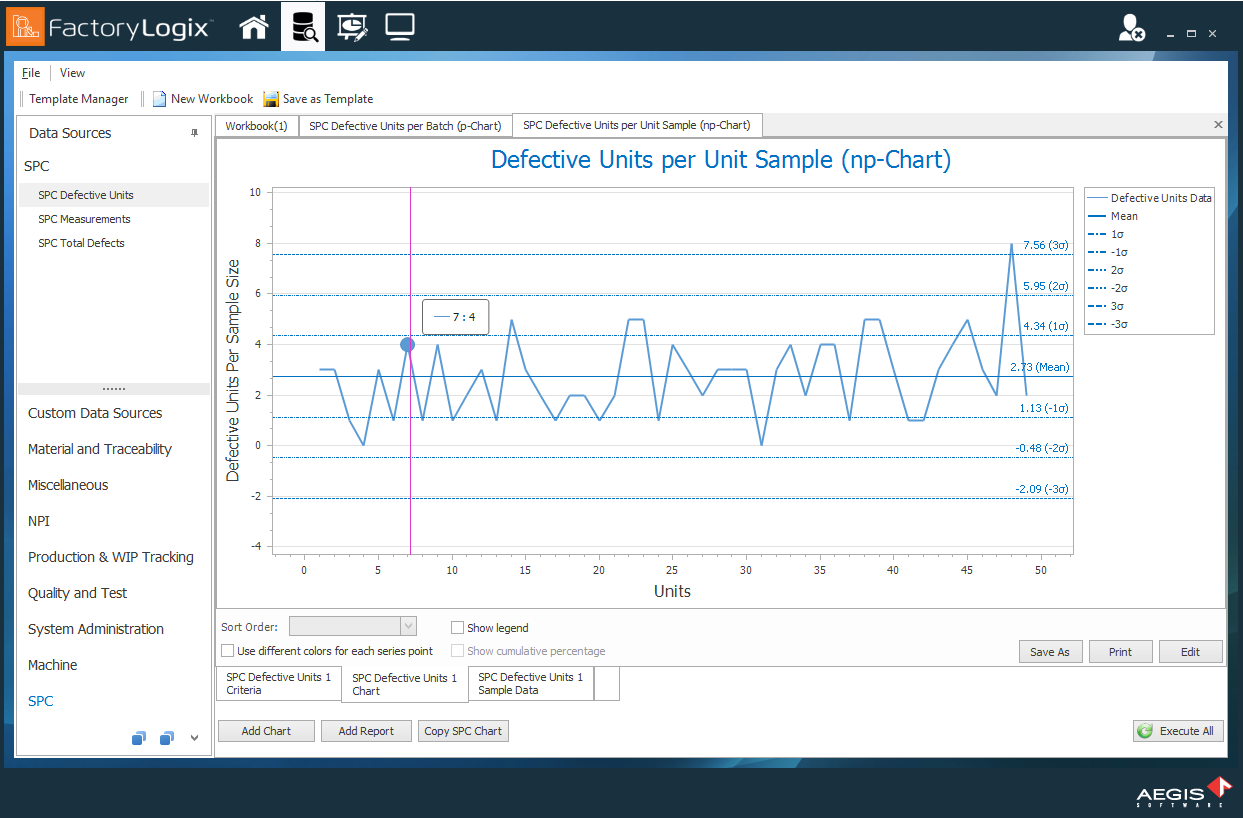
Task: Click the user account icon
Action: [1131, 29]
